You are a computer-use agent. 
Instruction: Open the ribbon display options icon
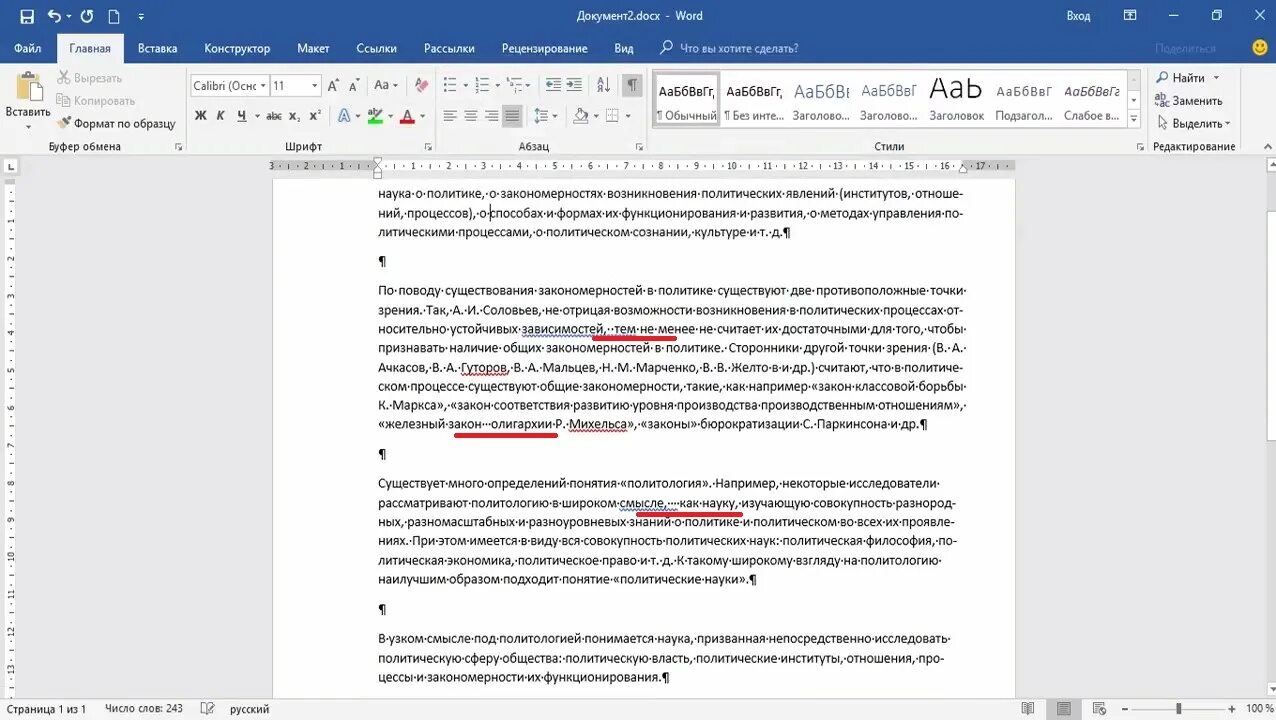click(1130, 16)
